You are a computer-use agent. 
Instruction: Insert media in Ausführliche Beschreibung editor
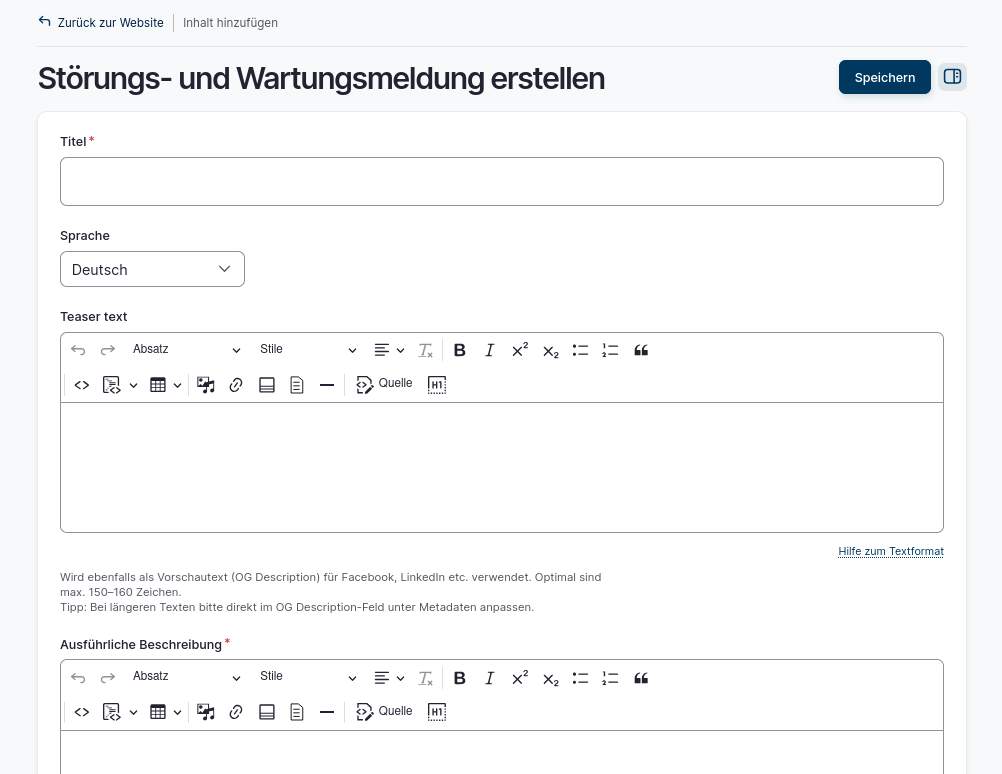206,712
